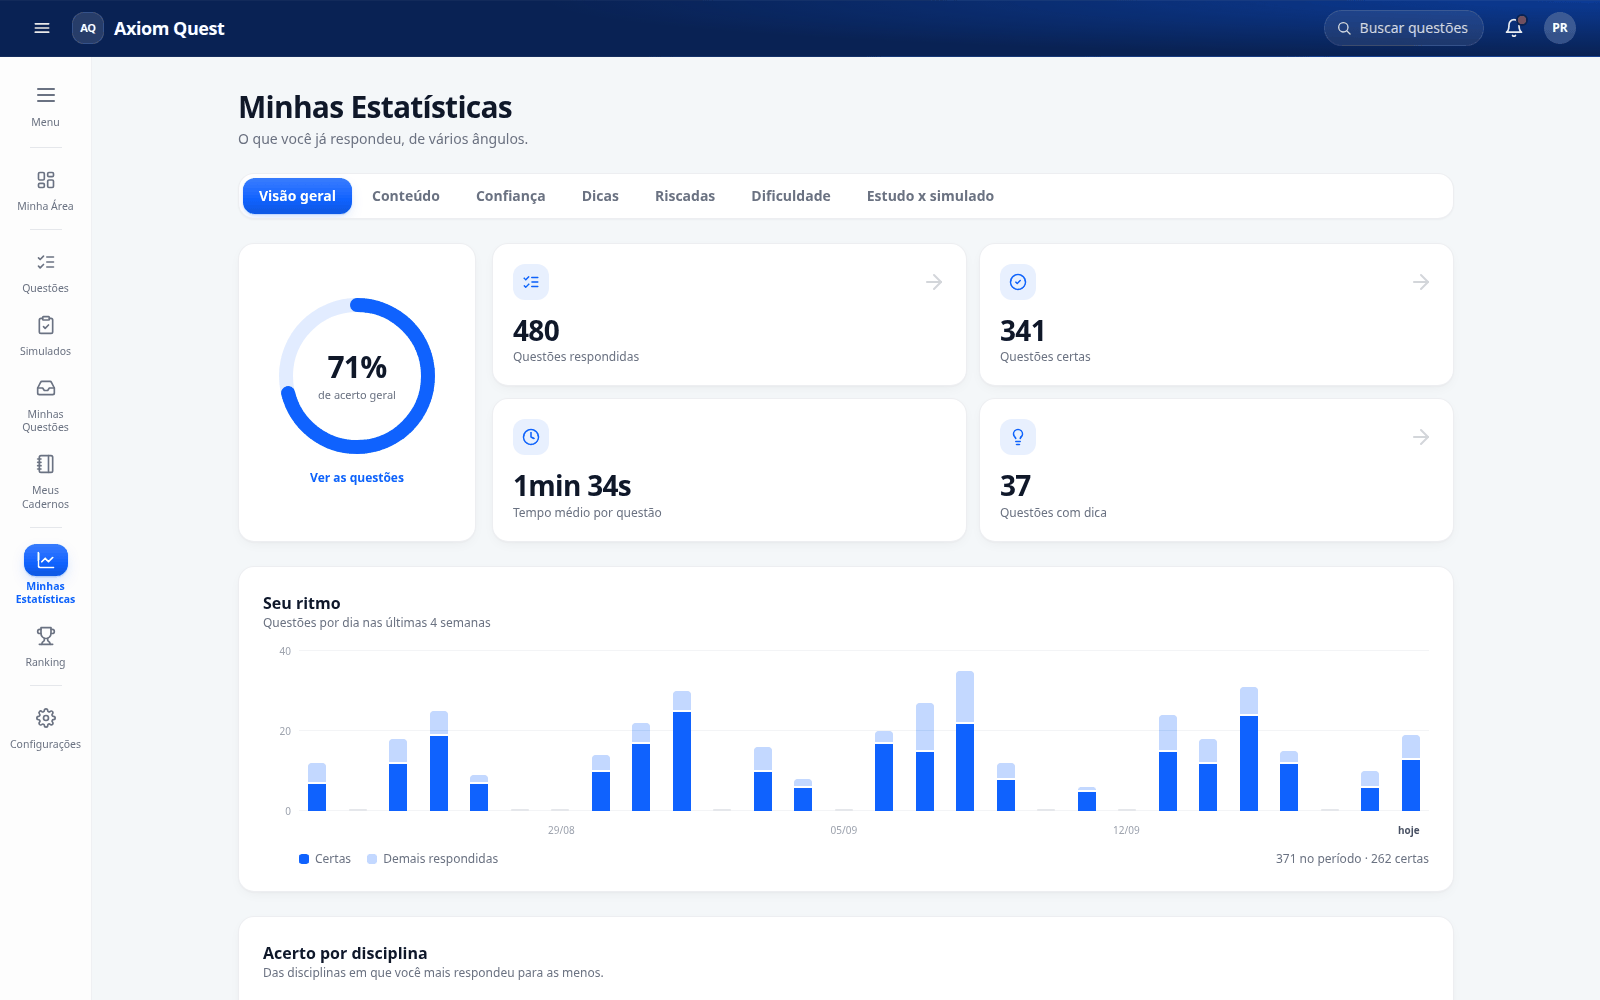
Task: Switch to the Dicas tab
Action: coord(600,196)
